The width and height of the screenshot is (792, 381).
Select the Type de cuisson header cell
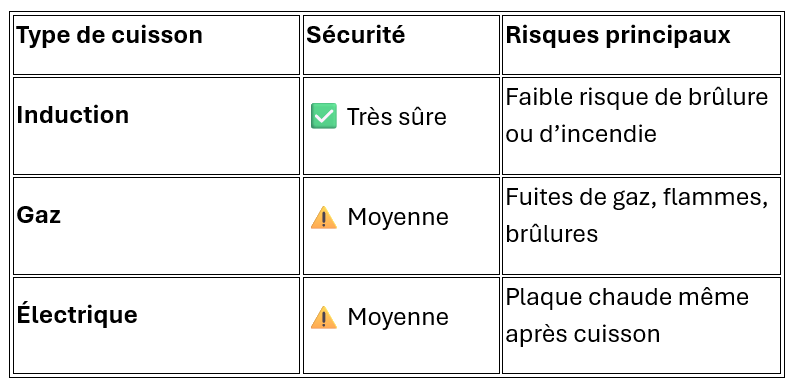point(156,45)
